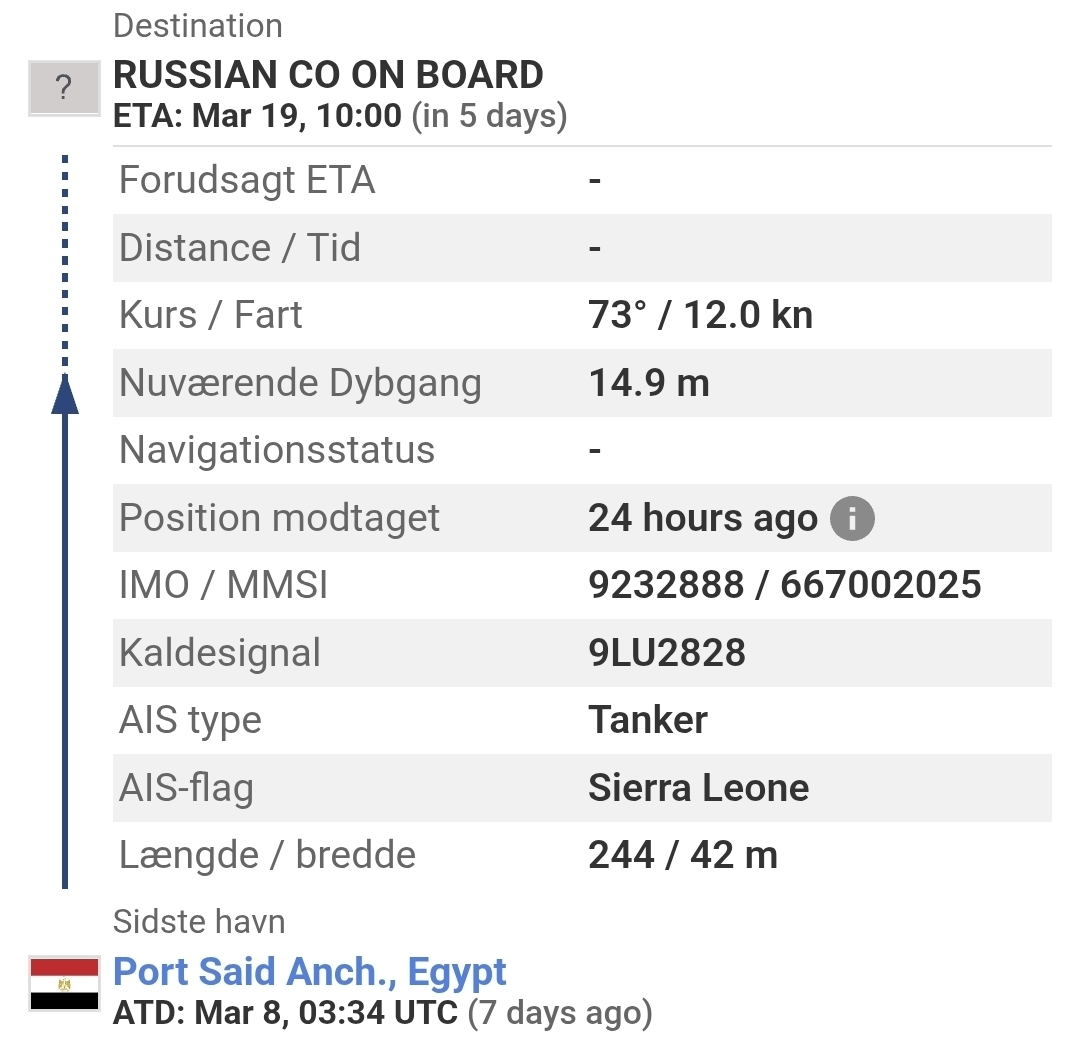Click the Nuværende Dybgang value 14.9 m
This screenshot has height=1050, width=1080.
tap(649, 383)
